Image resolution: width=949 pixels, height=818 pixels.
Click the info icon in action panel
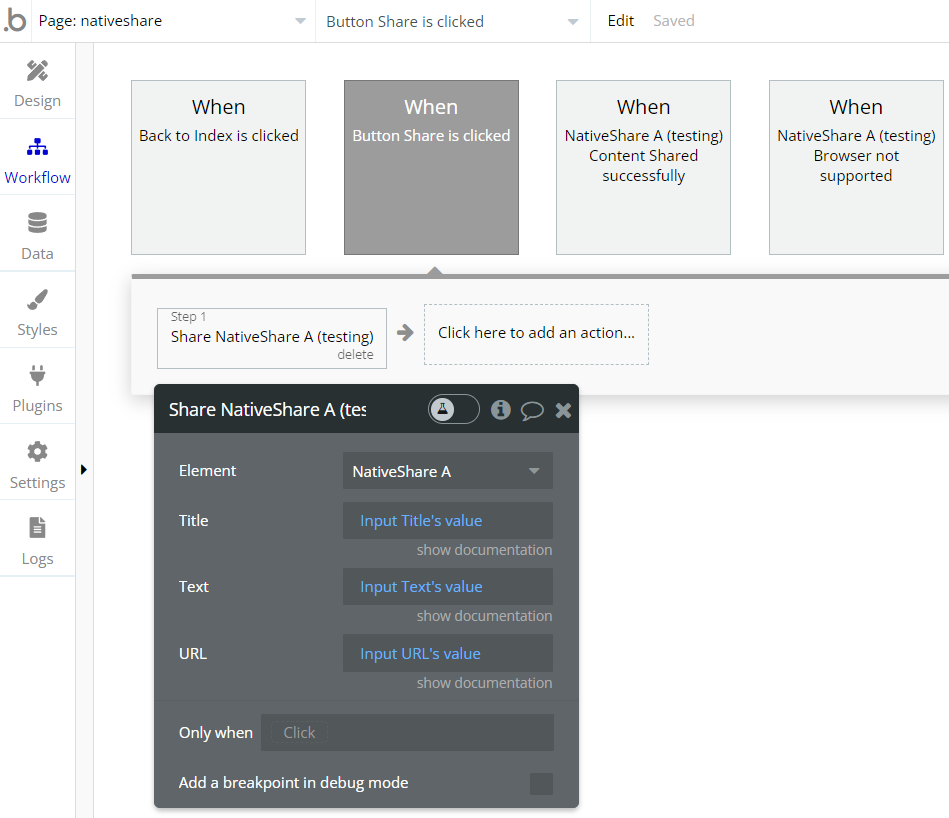501,410
